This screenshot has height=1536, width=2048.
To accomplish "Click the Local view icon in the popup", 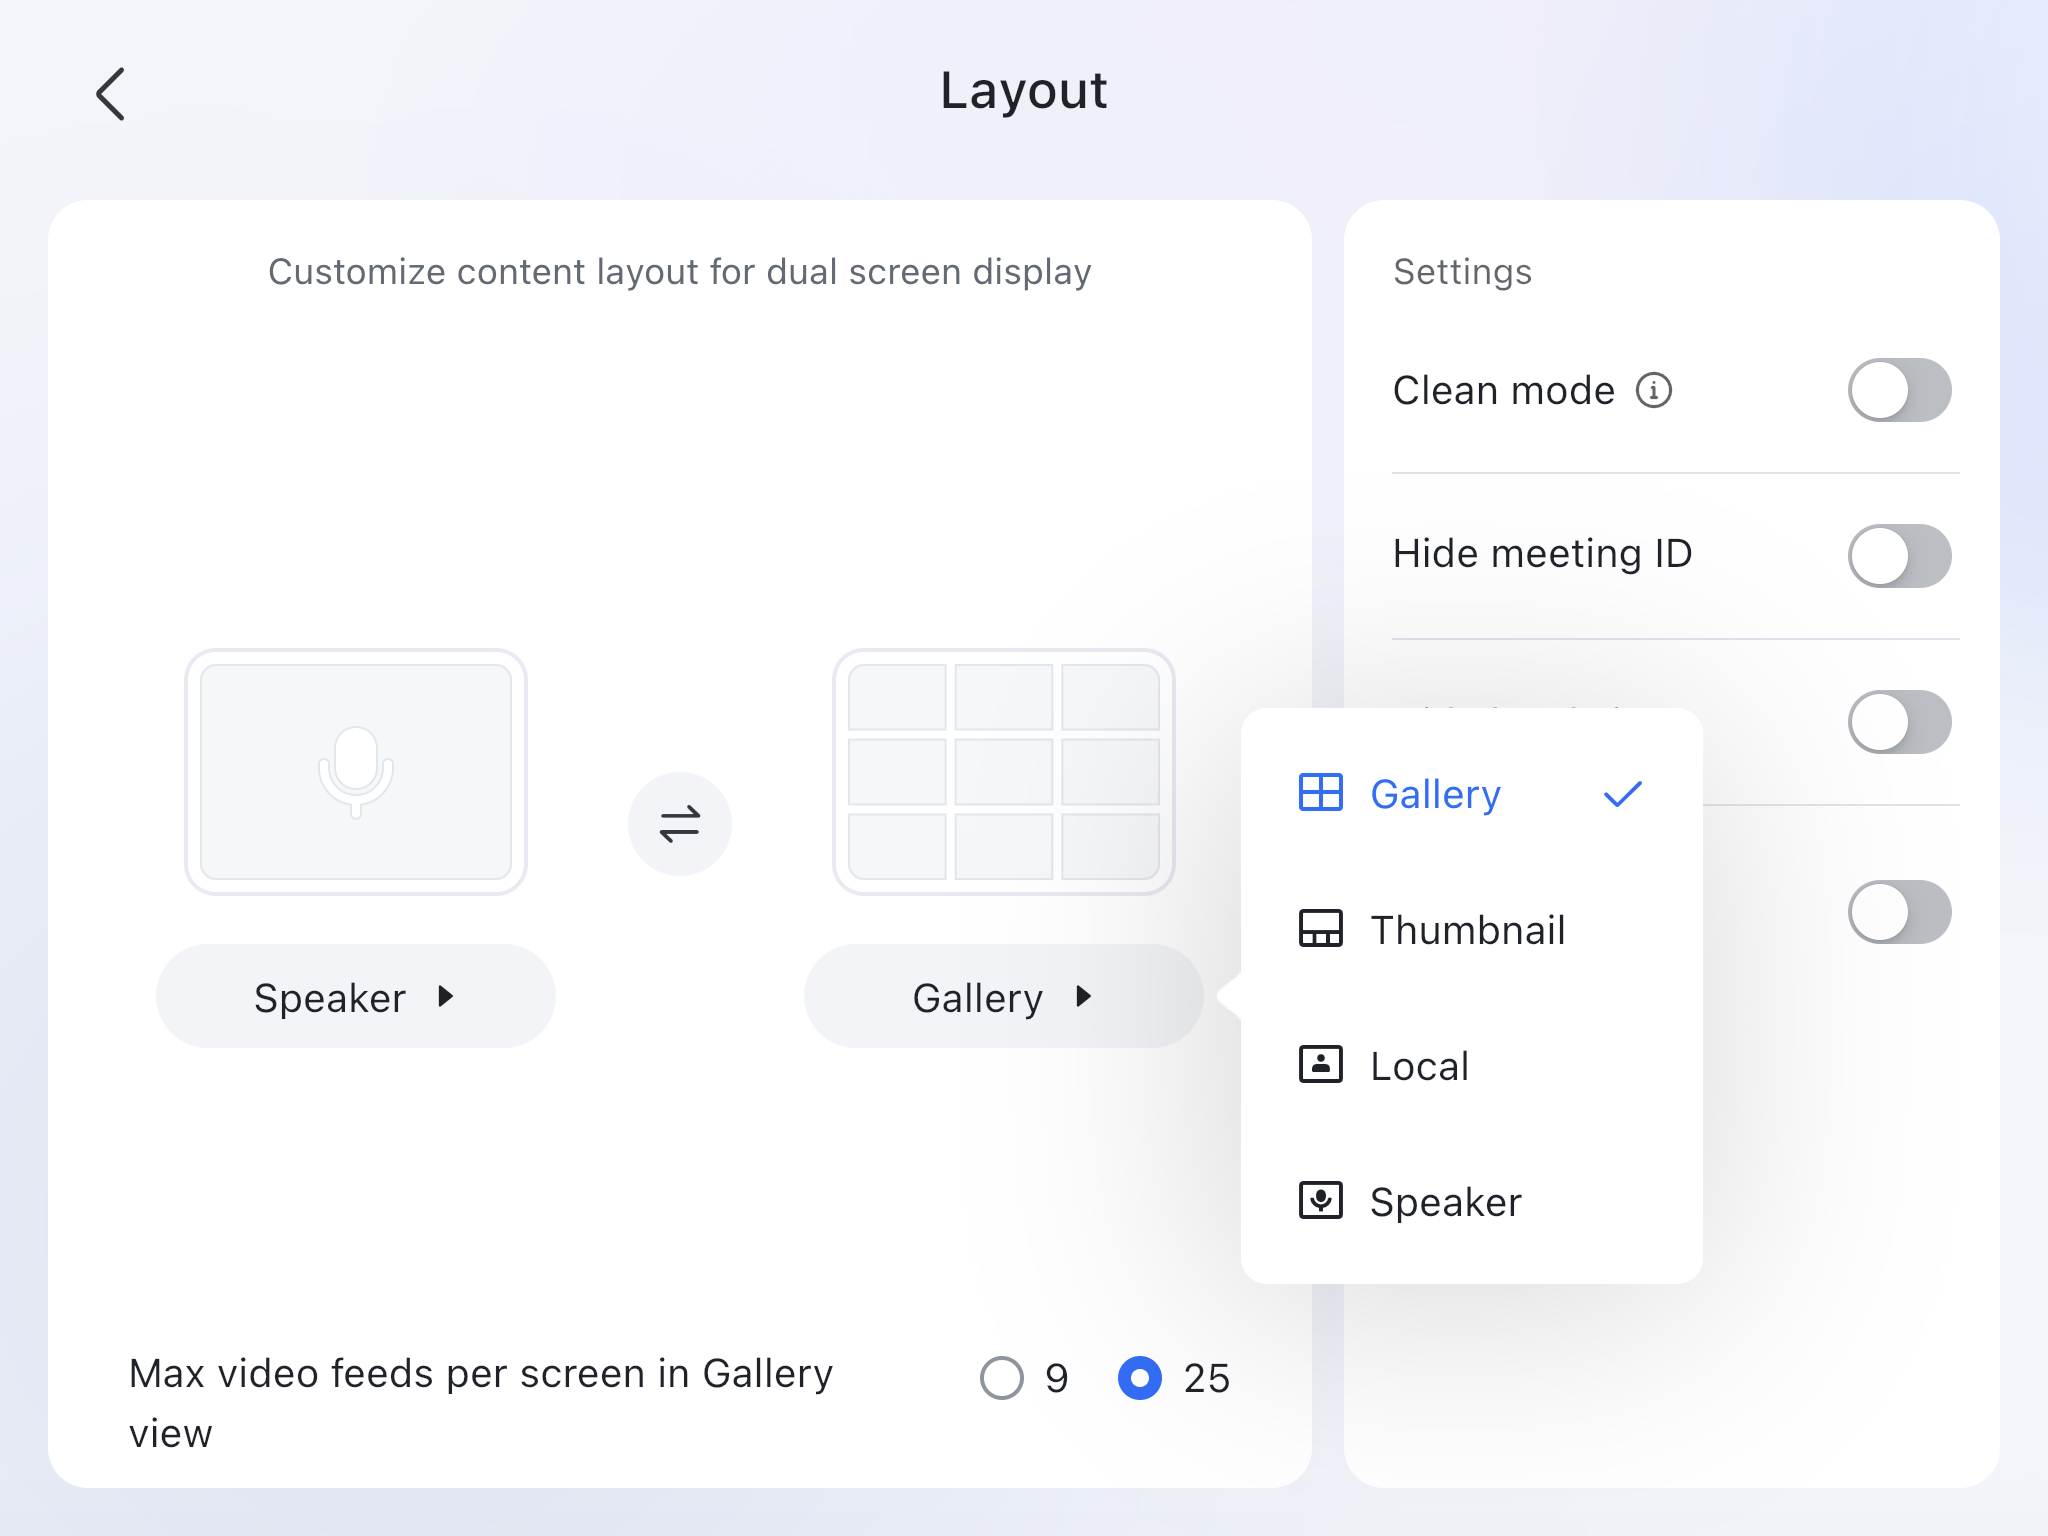I will (x=1322, y=1065).
